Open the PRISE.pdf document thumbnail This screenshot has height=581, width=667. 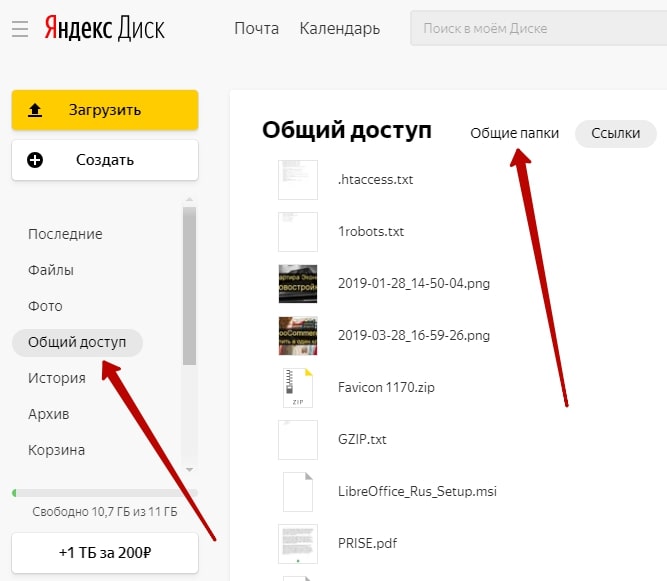297,543
